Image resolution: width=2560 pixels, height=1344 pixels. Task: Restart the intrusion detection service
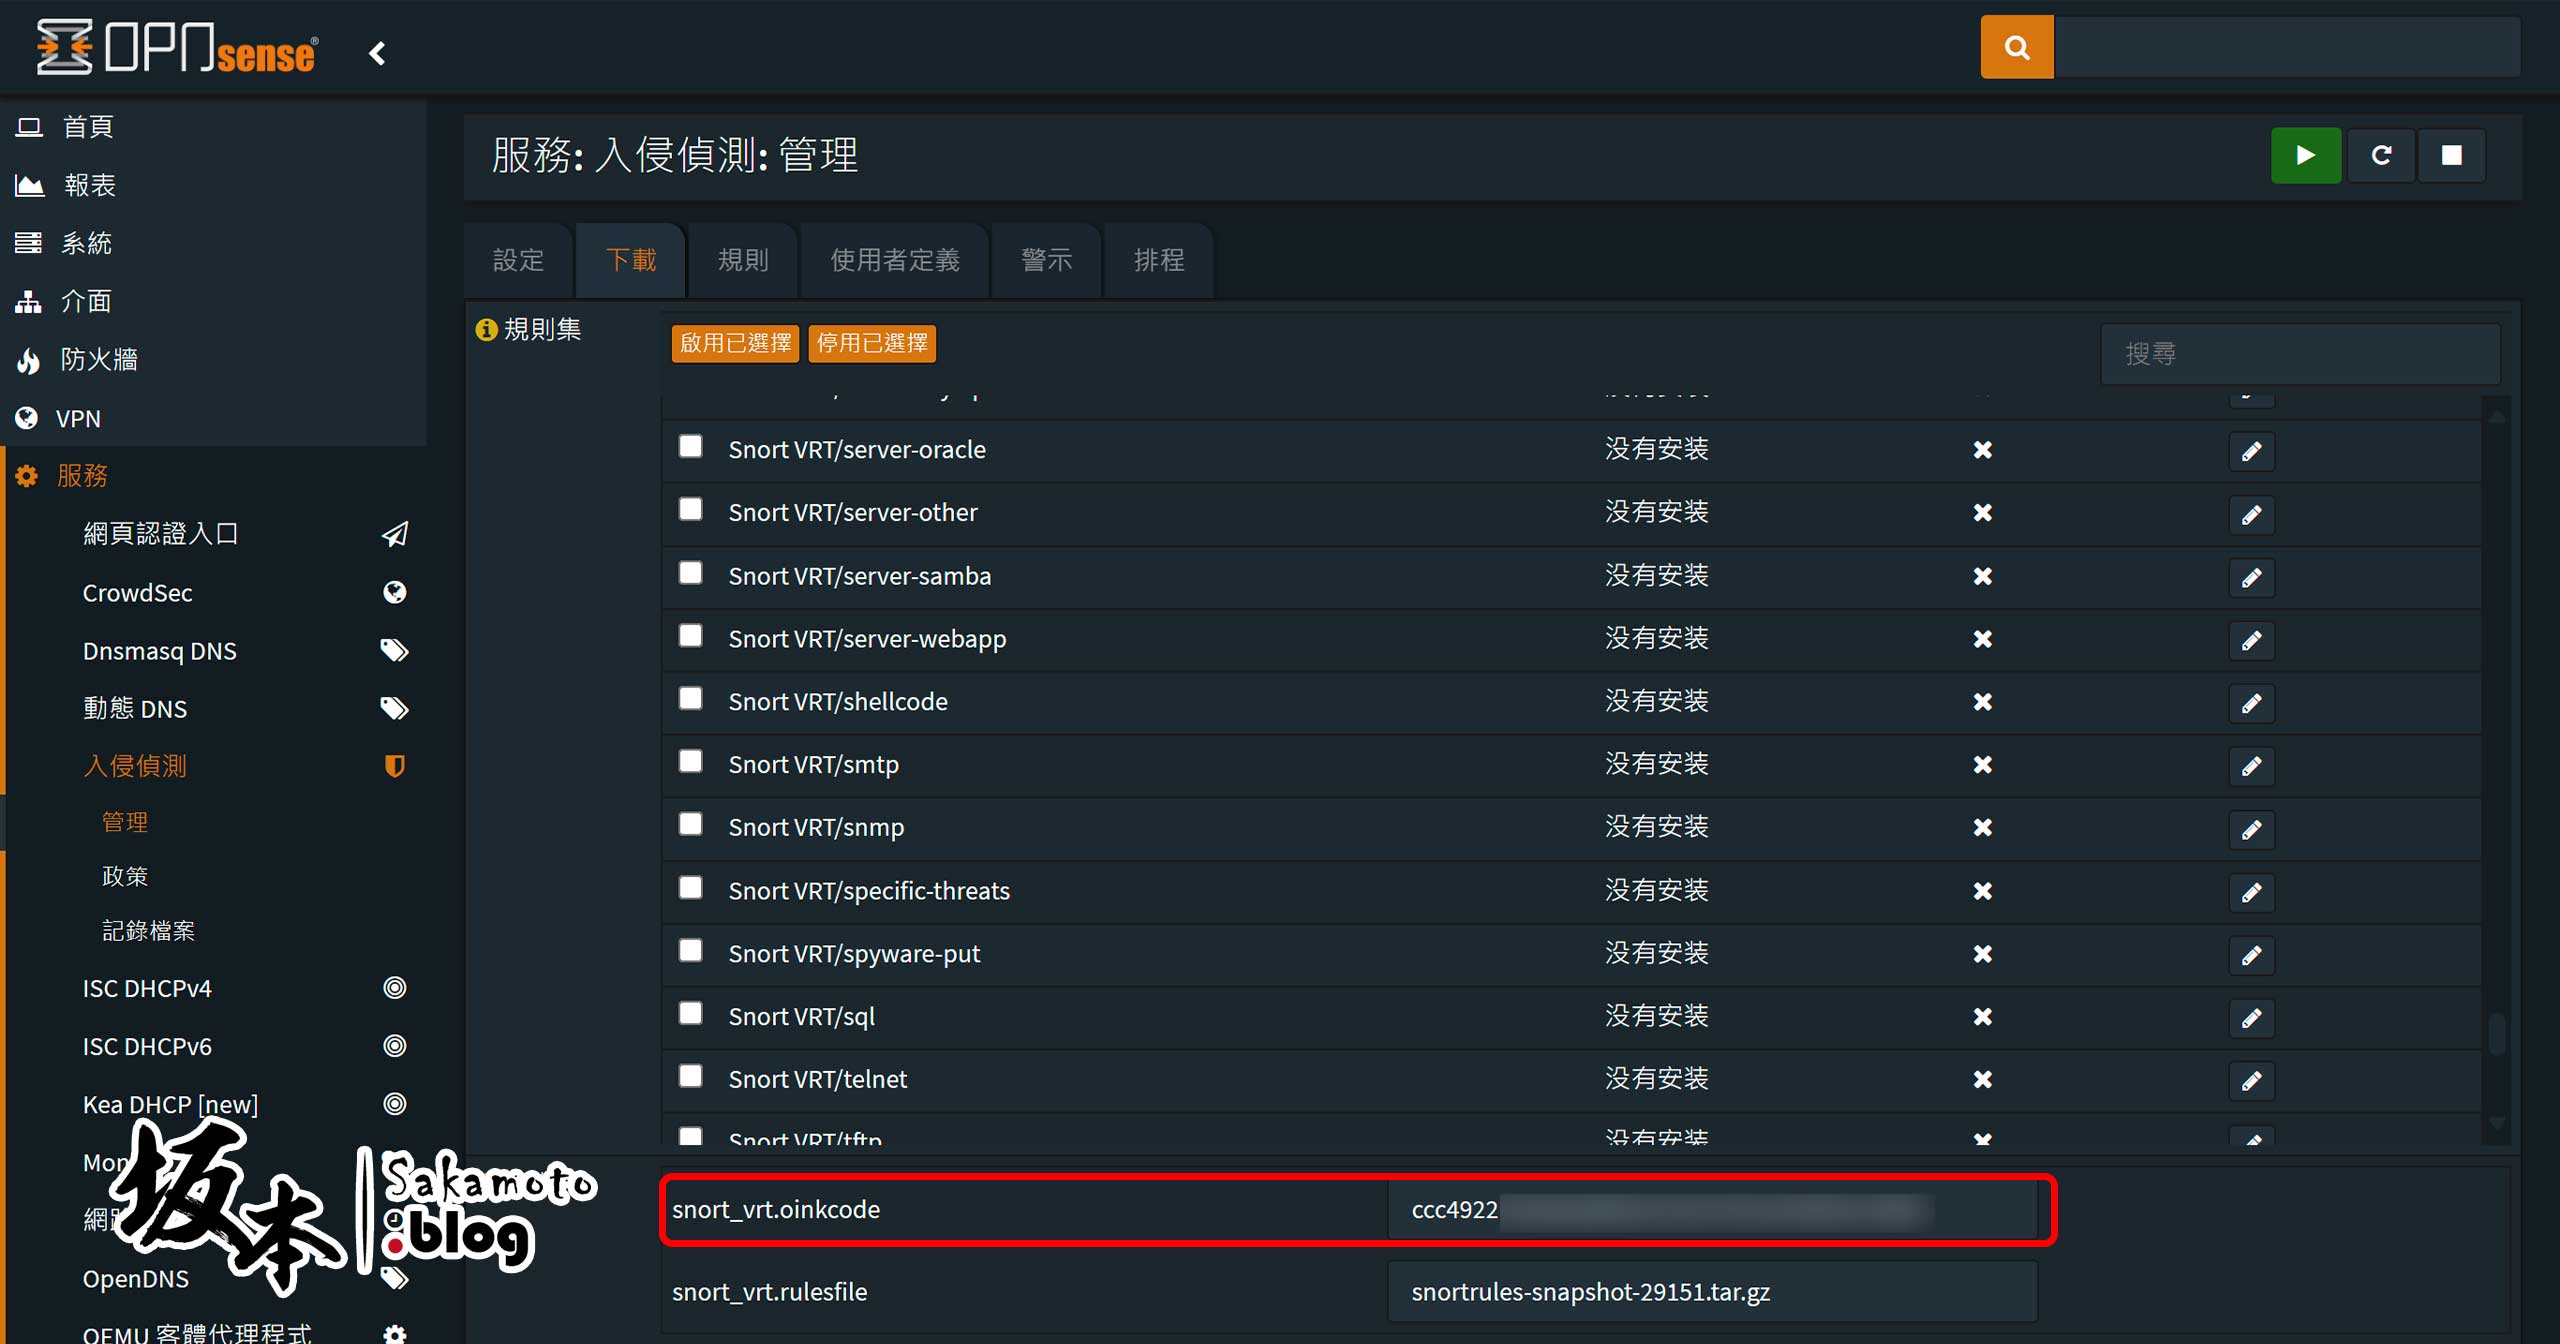(2381, 155)
